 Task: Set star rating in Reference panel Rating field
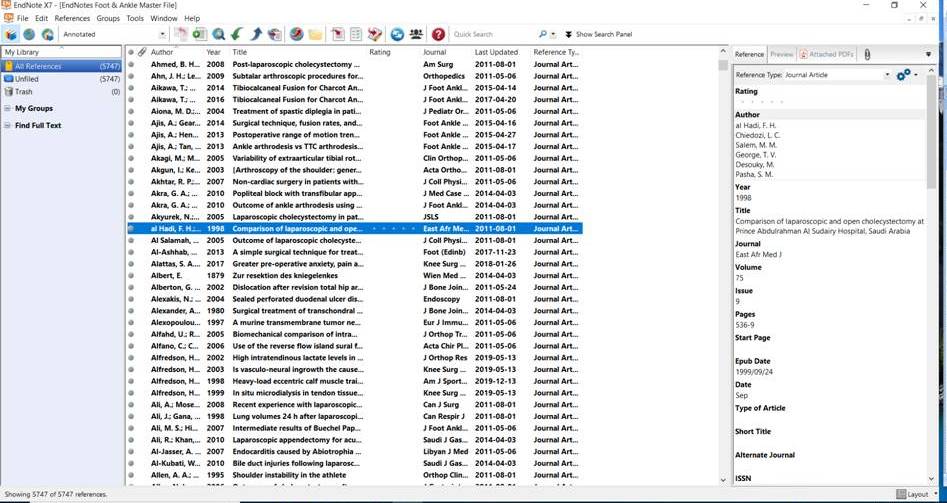(760, 102)
